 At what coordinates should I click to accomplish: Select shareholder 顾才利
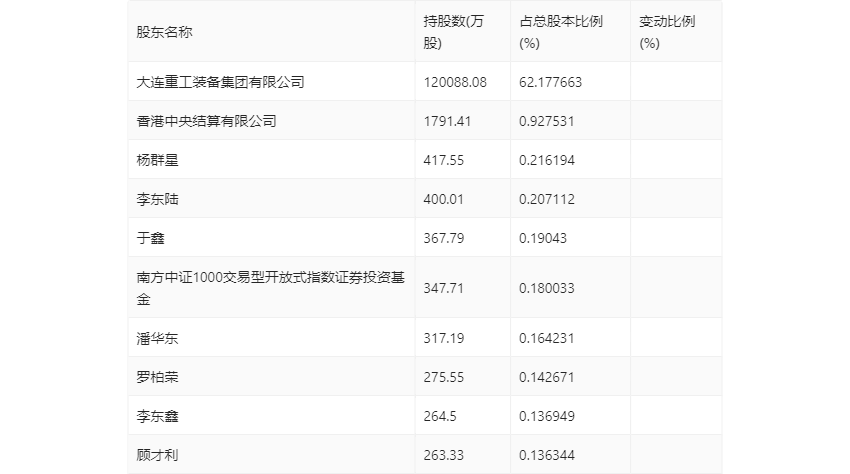[x=157, y=456]
